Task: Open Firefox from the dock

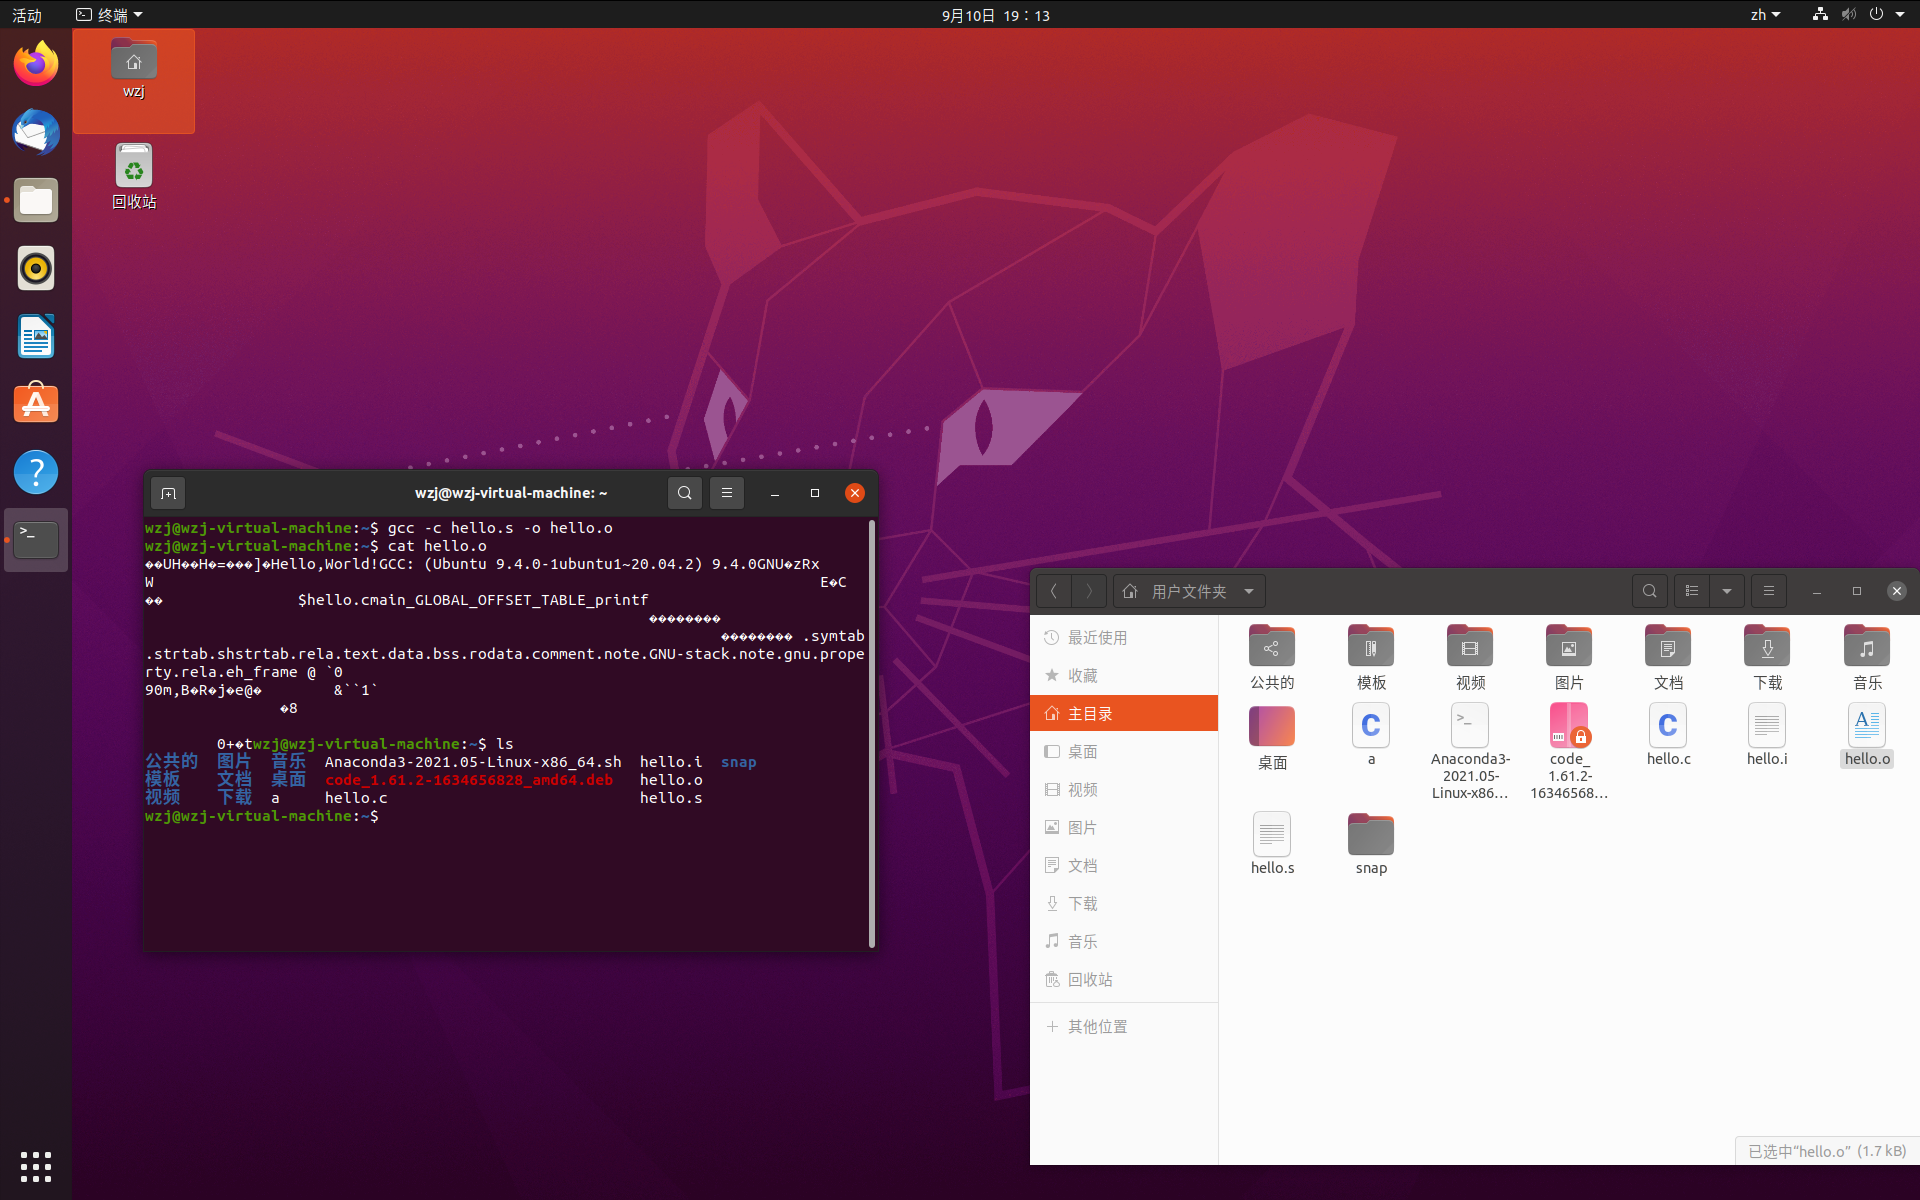Action: tap(36, 64)
